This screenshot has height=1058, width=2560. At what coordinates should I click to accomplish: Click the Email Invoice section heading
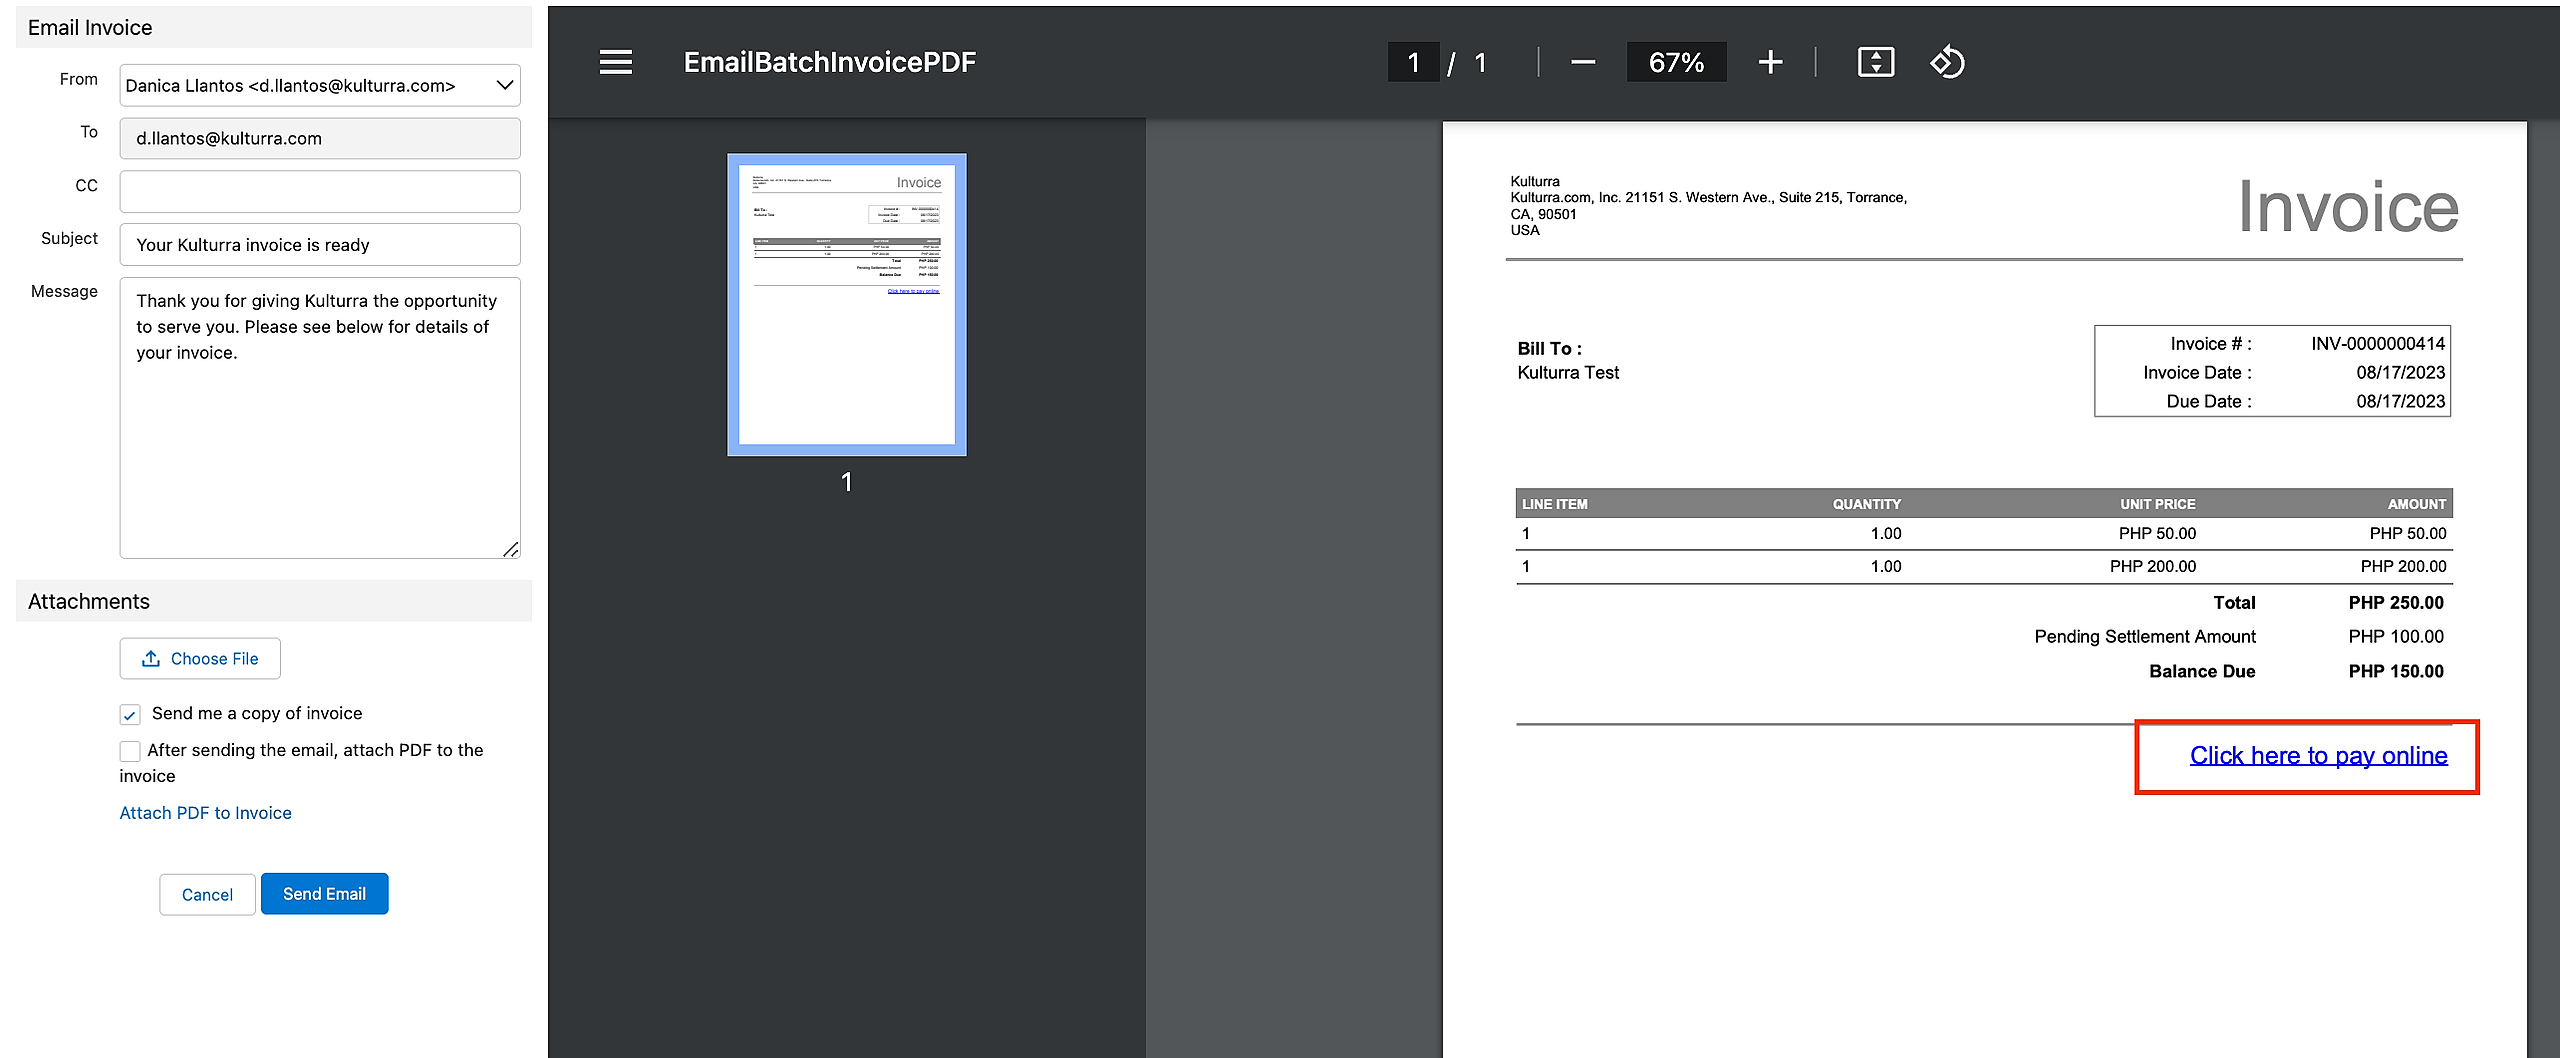pos(90,27)
